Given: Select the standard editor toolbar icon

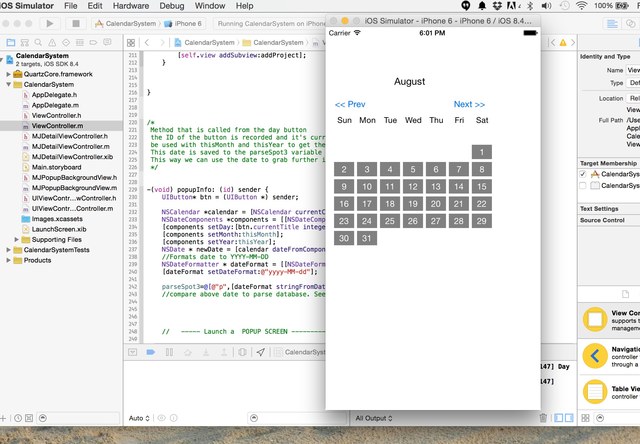Looking at the screenshot, I should [612, 24].
